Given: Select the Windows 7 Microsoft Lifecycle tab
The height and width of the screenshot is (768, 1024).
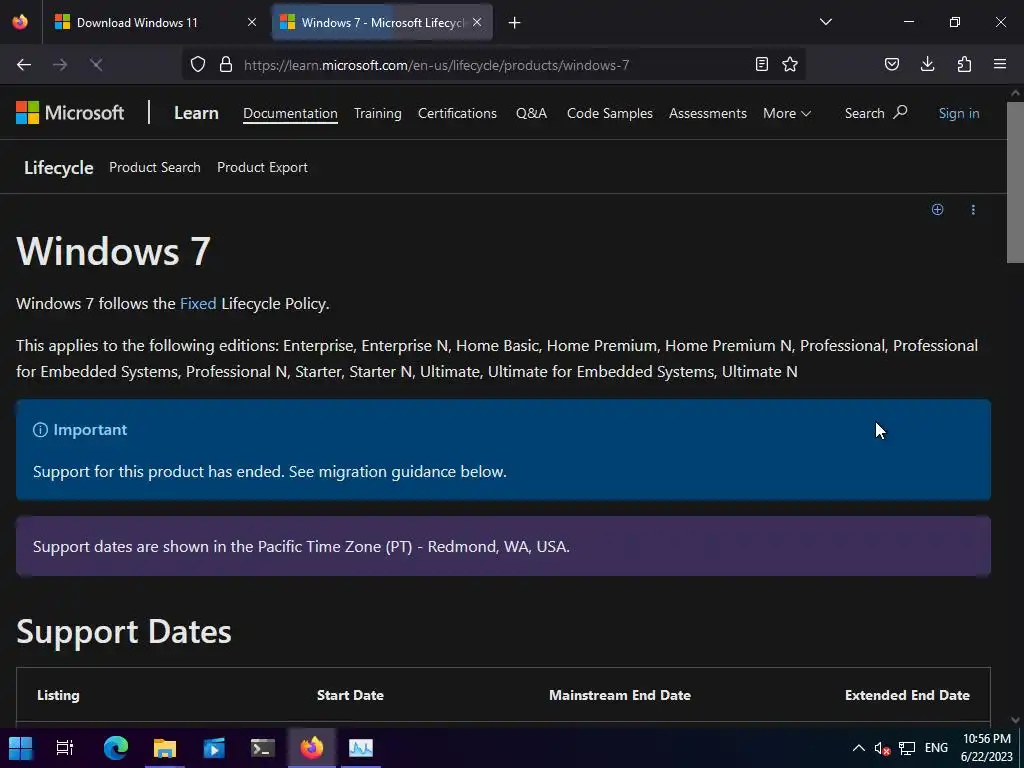Looking at the screenshot, I should [x=381, y=22].
